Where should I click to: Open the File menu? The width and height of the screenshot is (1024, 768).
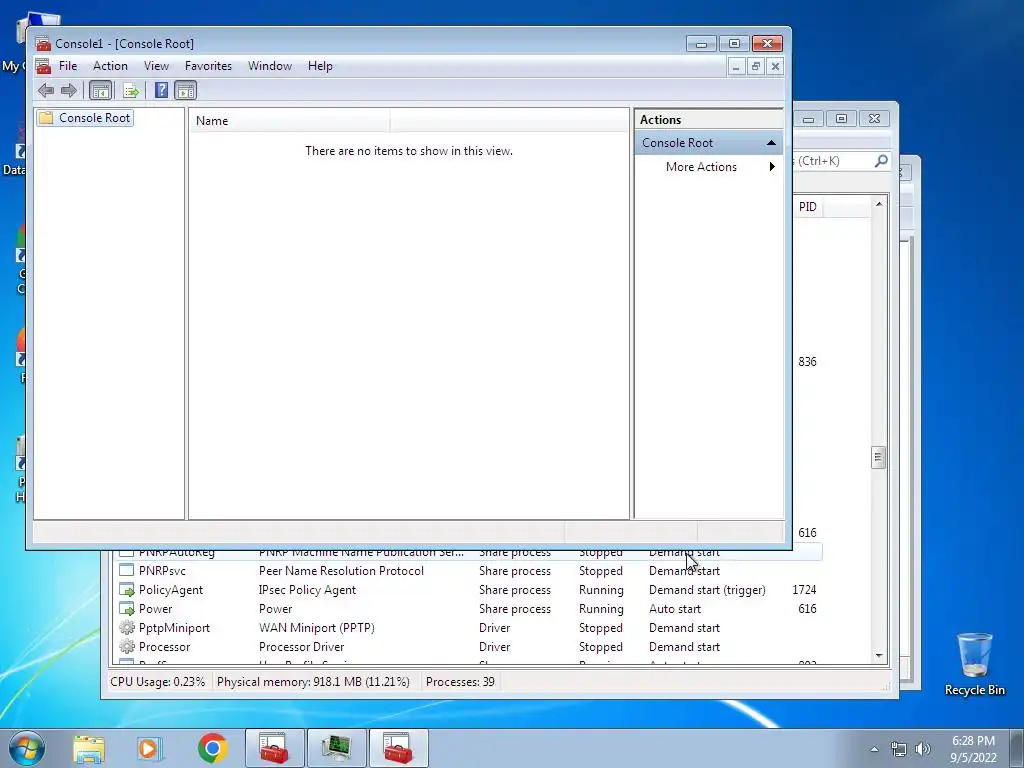68,66
